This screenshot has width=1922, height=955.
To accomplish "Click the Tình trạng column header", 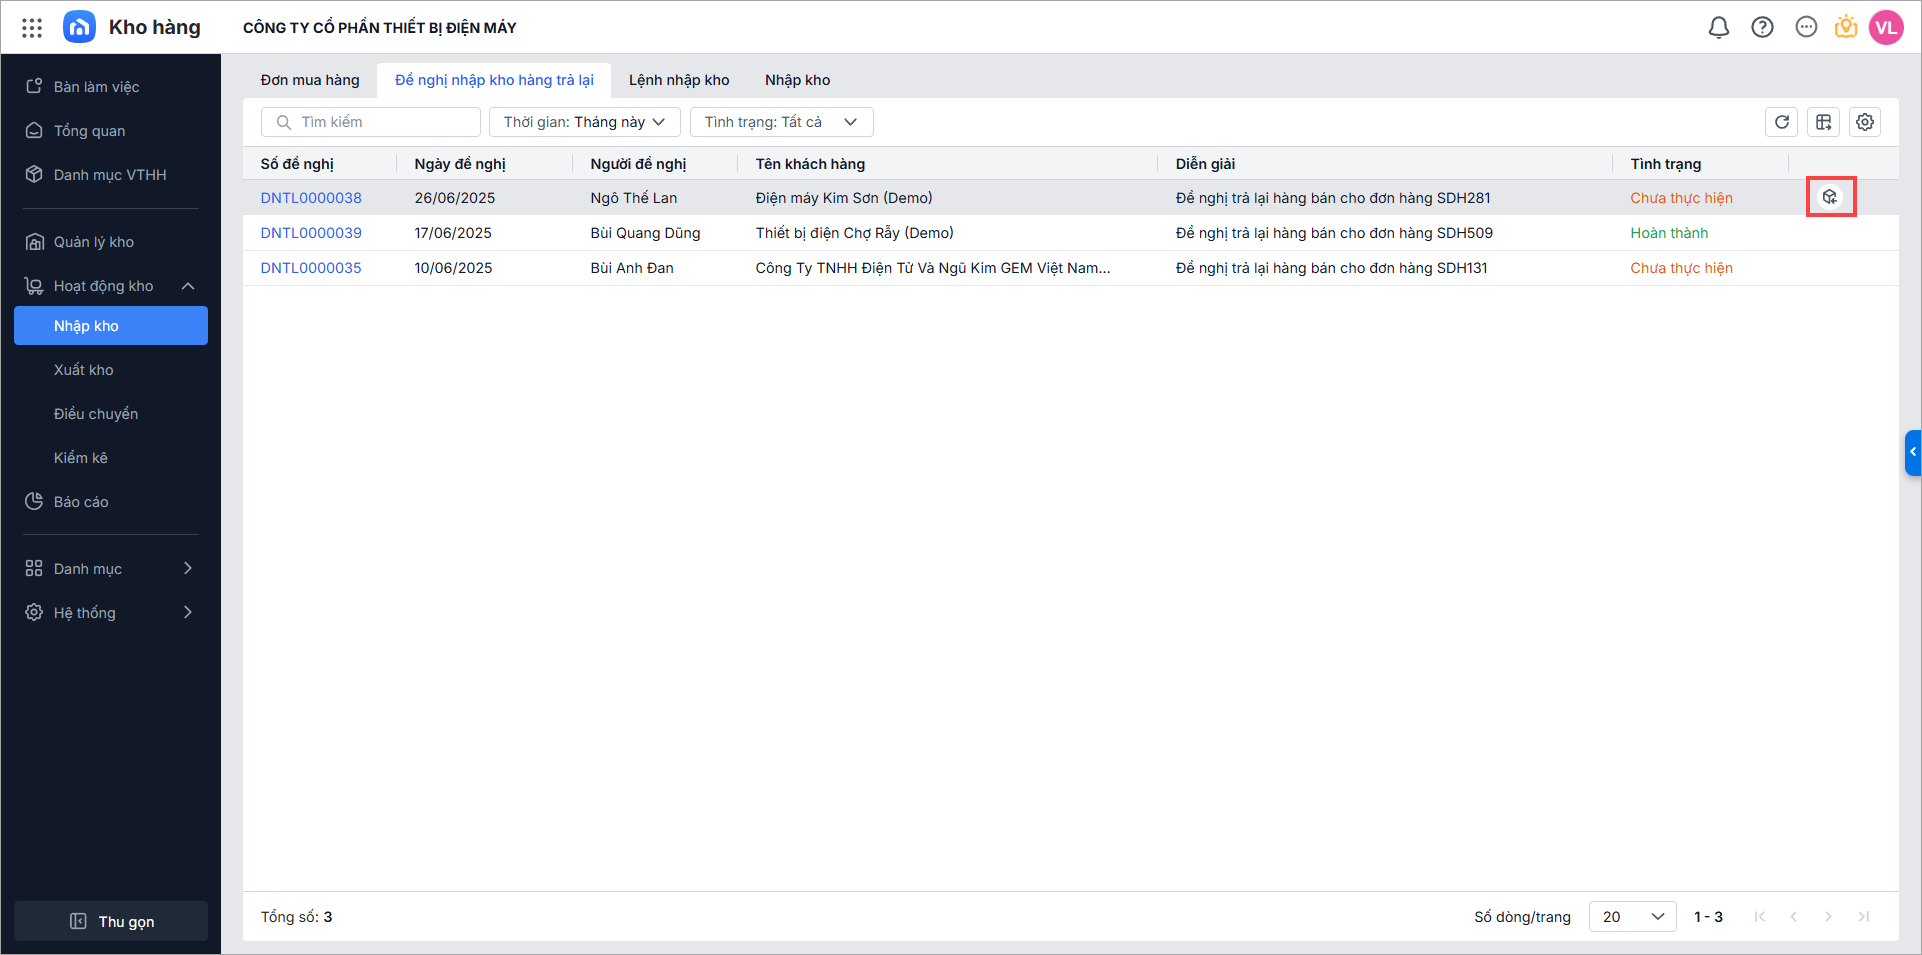I will pos(1665,164).
